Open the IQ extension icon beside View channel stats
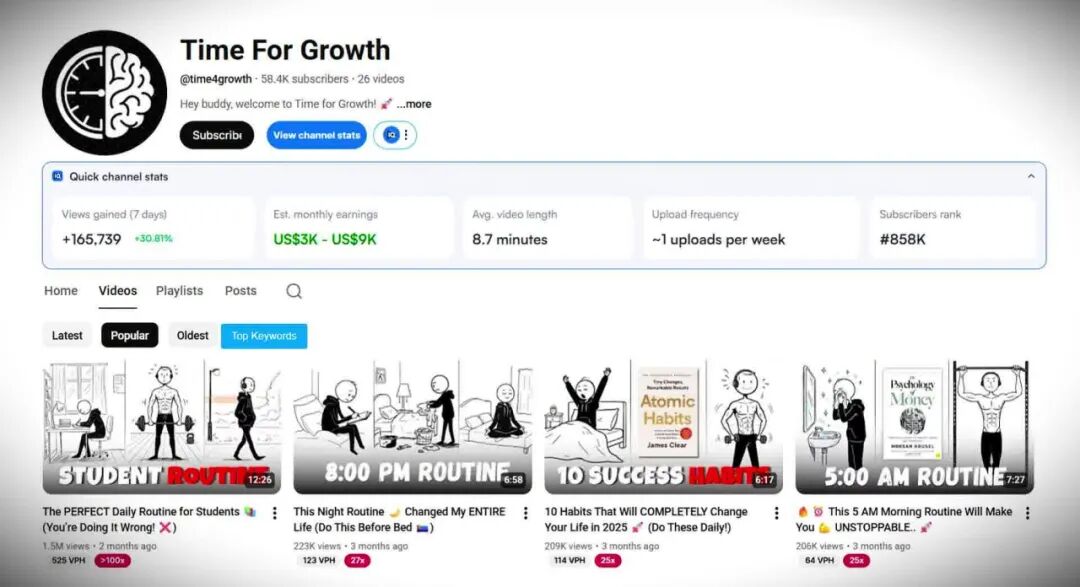 391,135
